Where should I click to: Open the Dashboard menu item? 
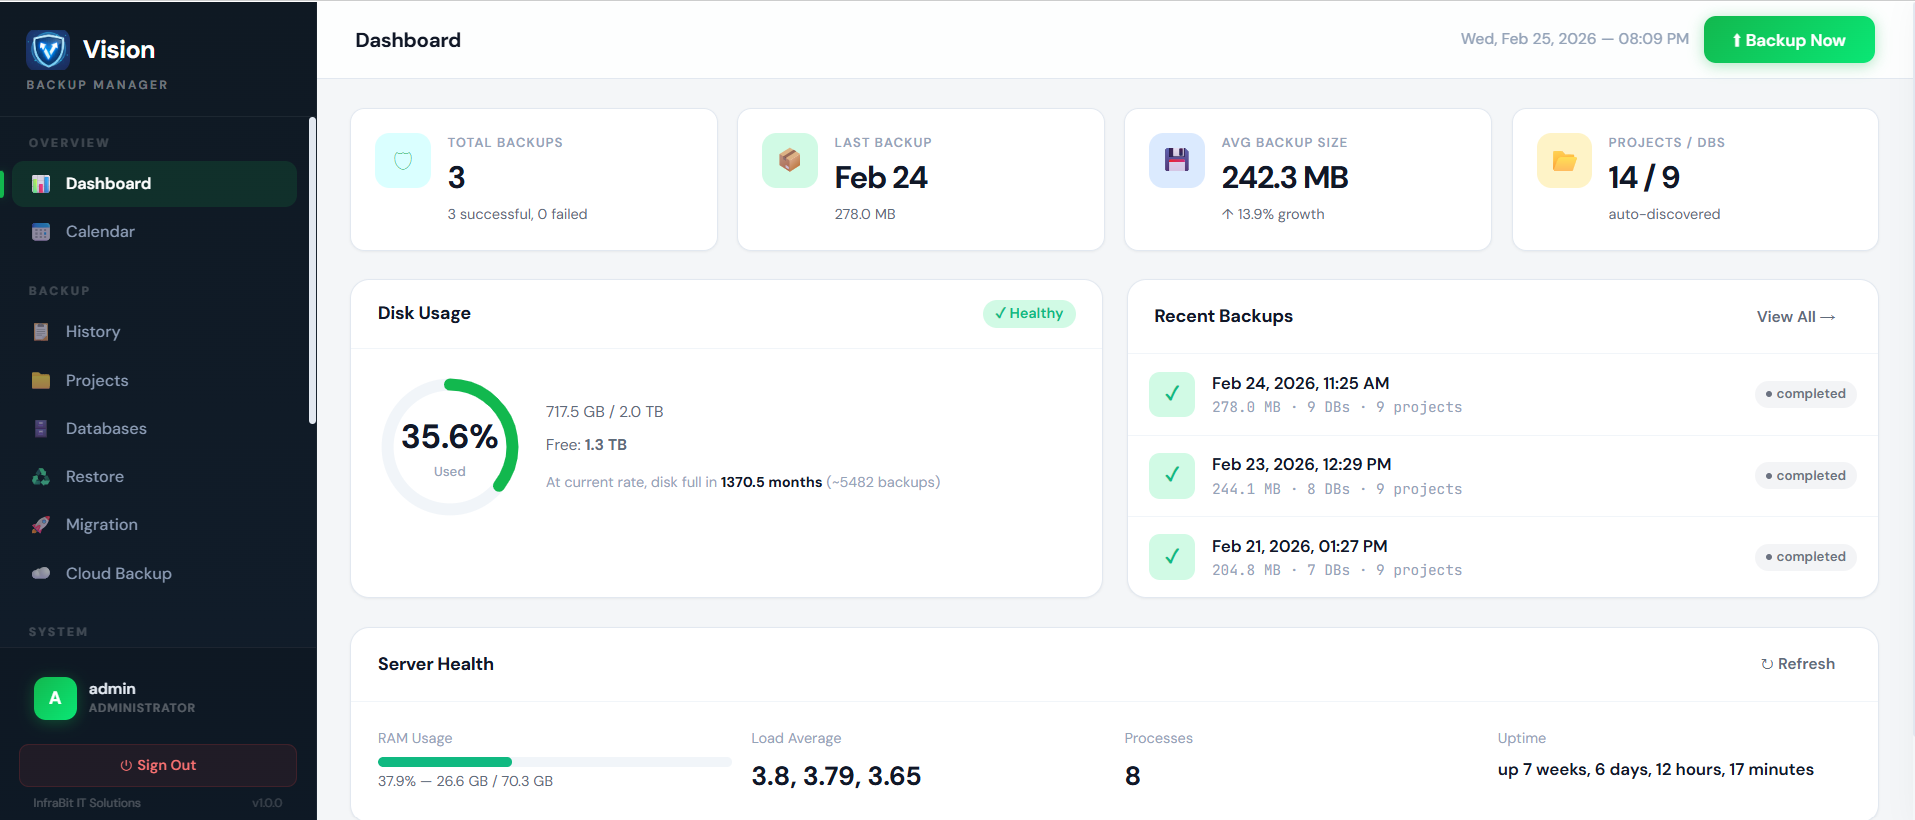154,184
